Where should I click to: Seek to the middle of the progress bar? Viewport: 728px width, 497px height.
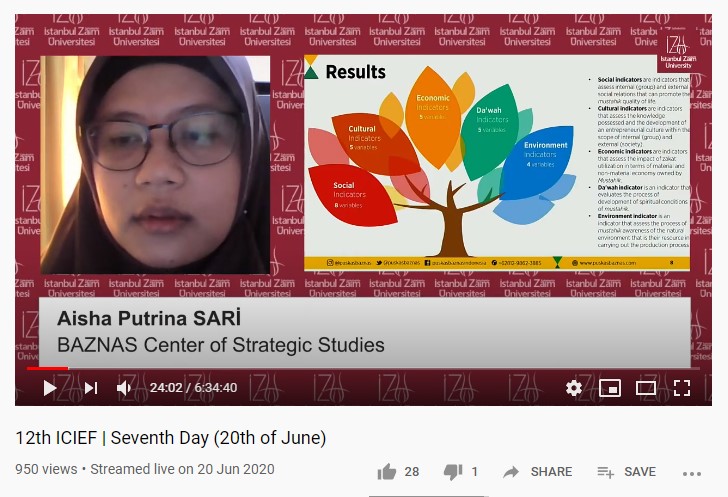click(x=364, y=368)
